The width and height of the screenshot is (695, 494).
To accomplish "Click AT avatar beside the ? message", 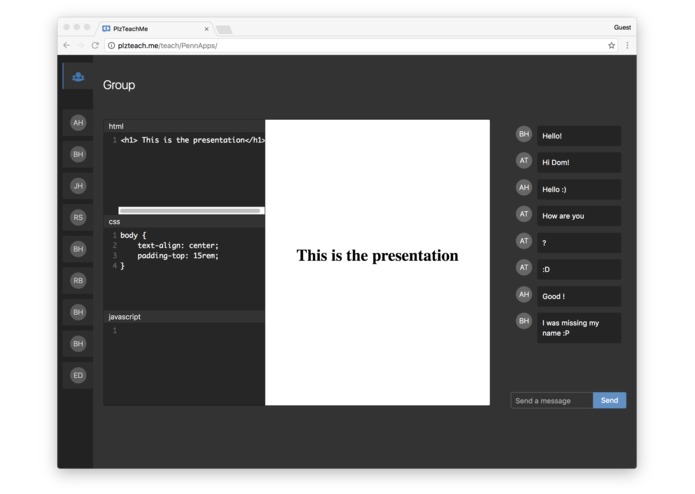I will 524,241.
